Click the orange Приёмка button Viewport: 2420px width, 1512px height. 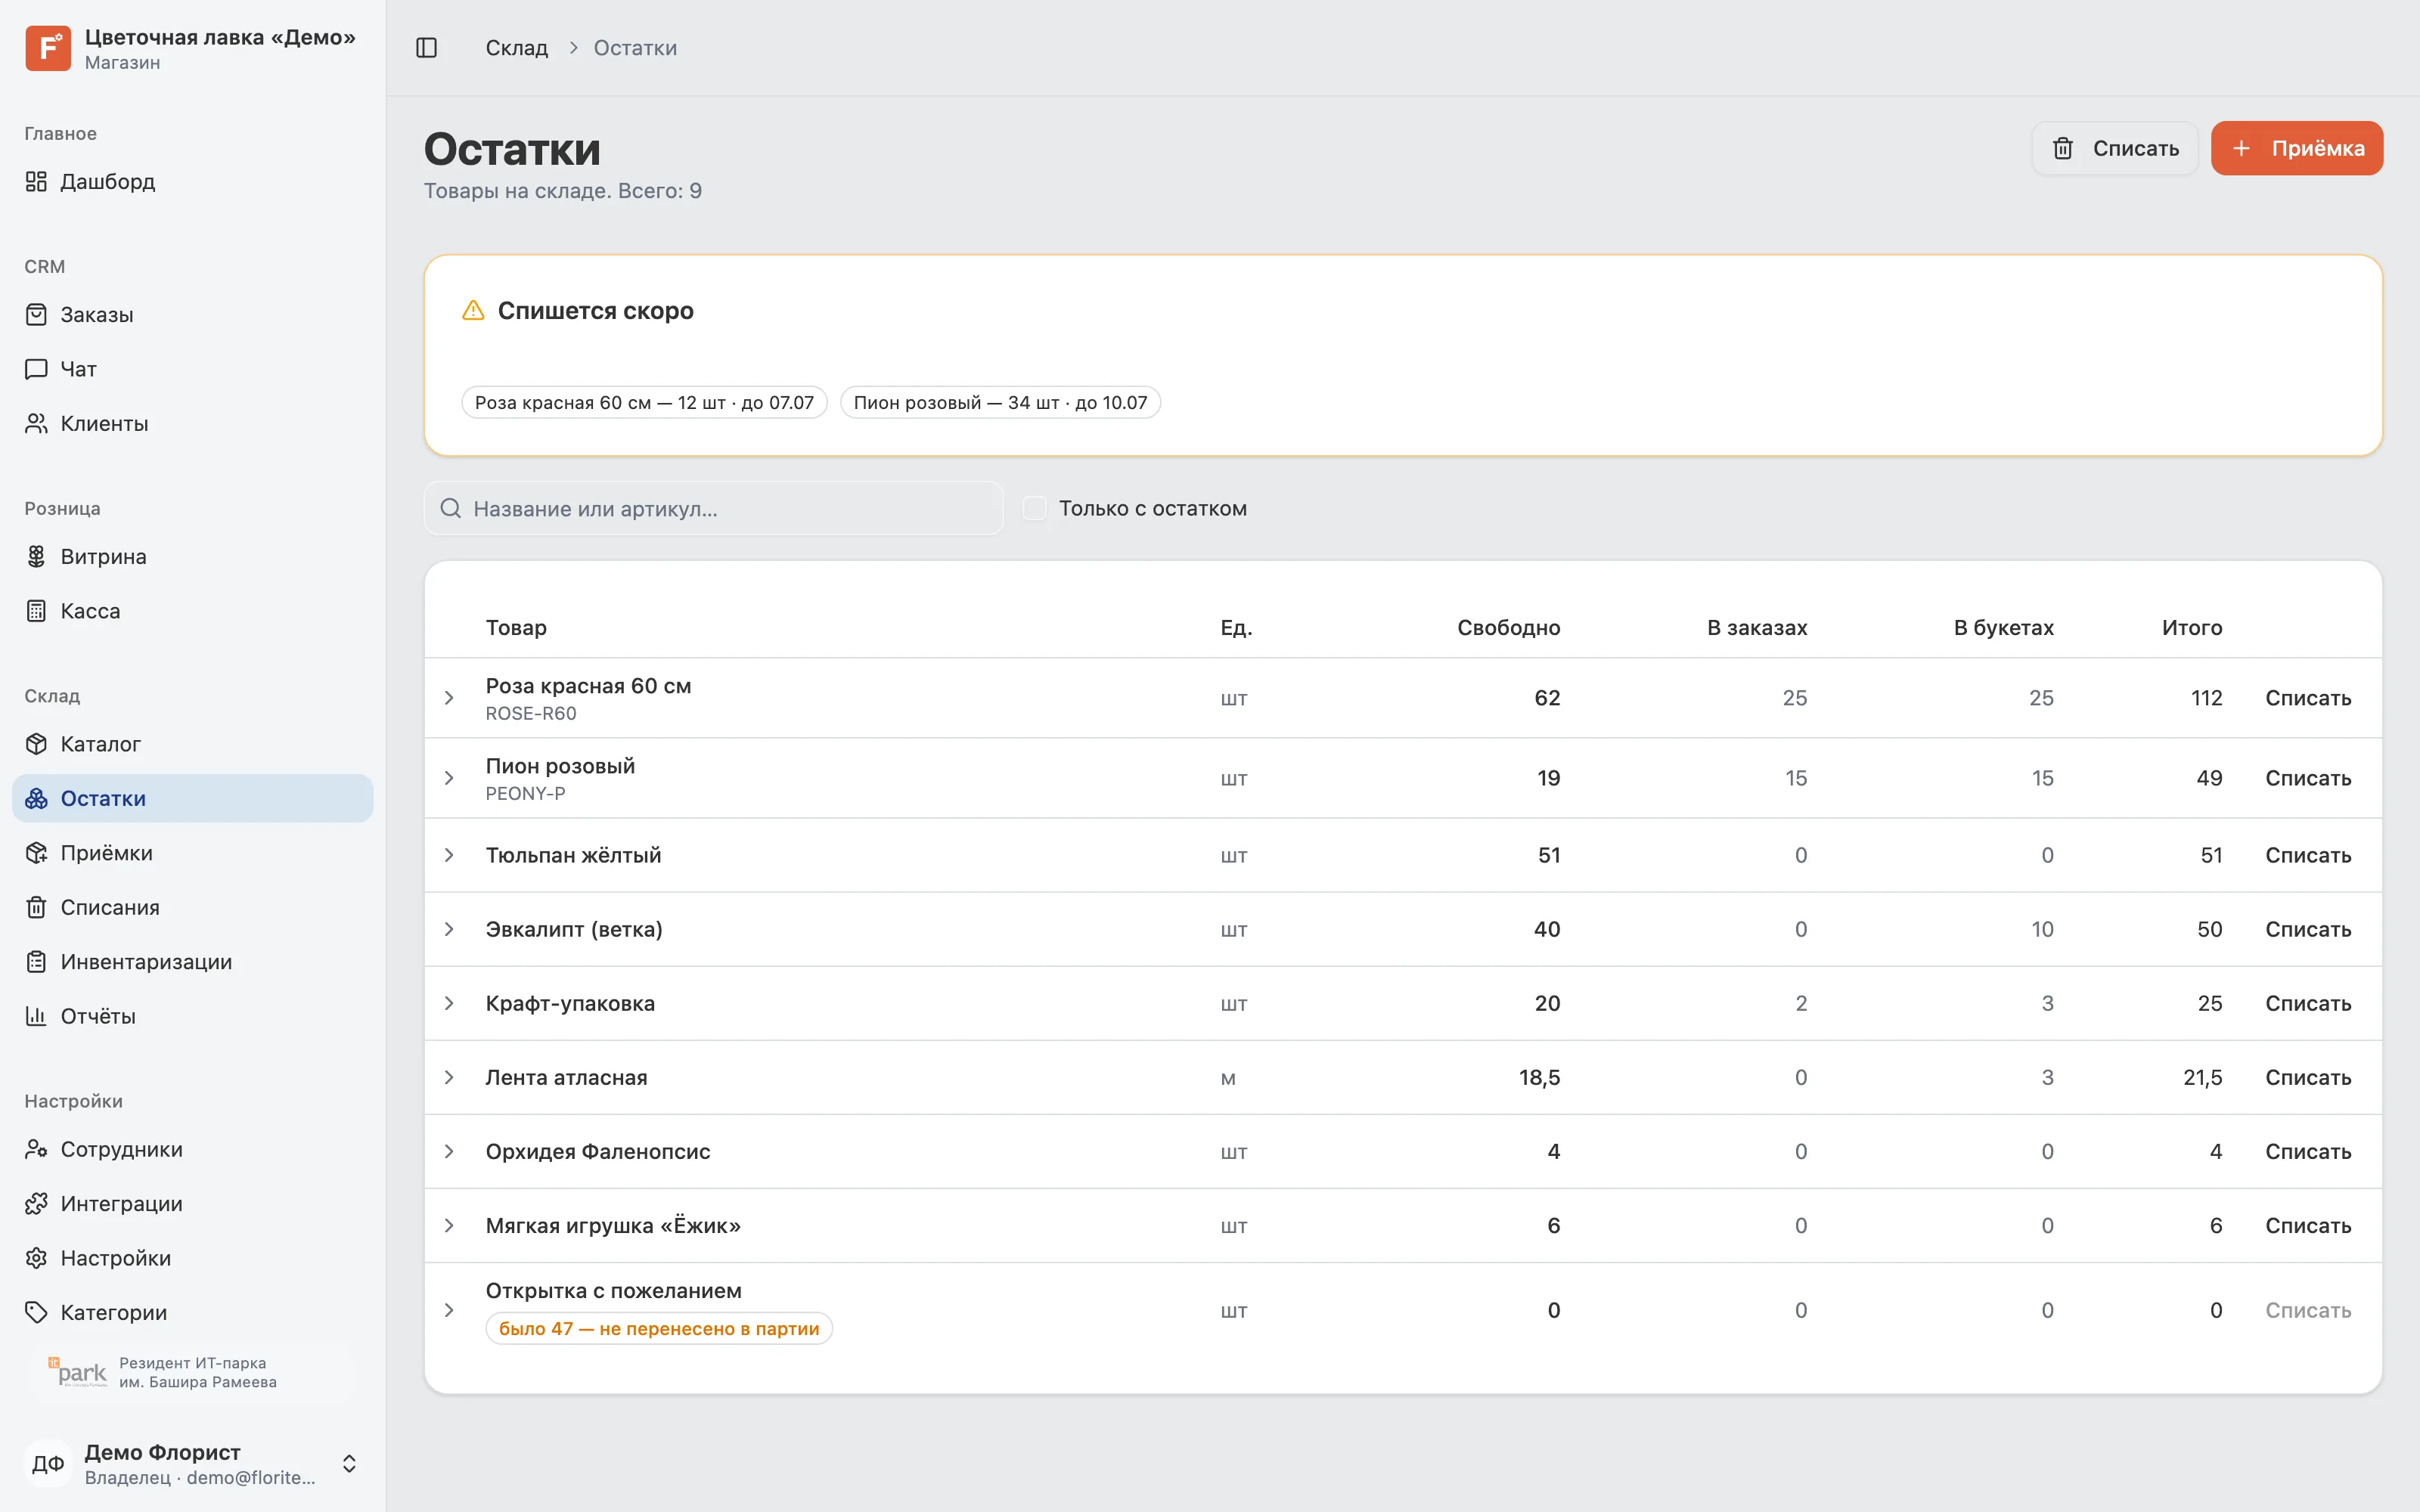(2296, 148)
